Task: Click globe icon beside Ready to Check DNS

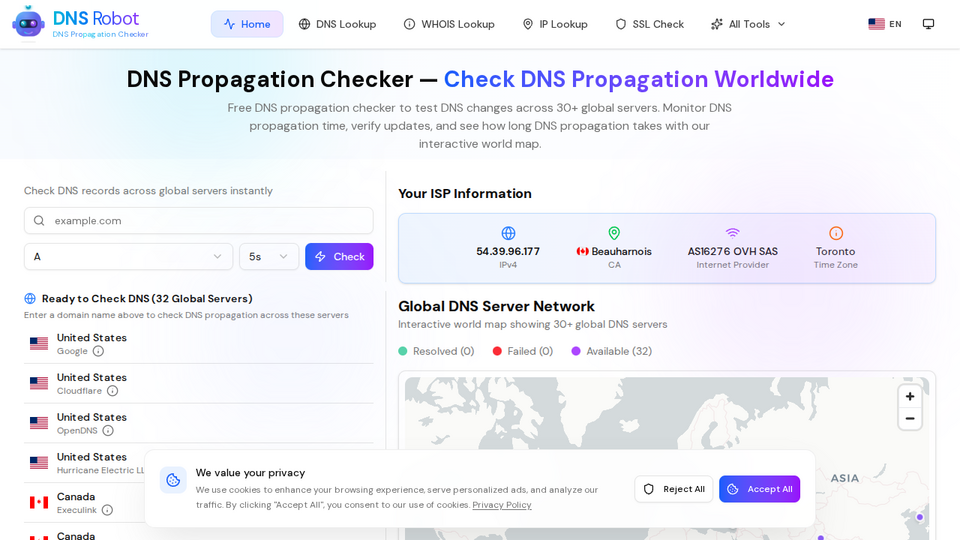Action: coord(30,299)
